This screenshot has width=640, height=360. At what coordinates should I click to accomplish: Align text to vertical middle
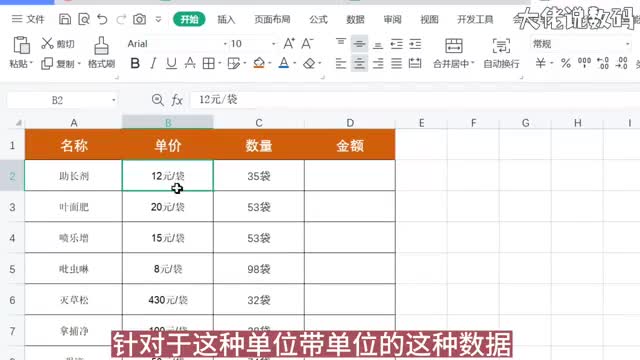[359, 43]
